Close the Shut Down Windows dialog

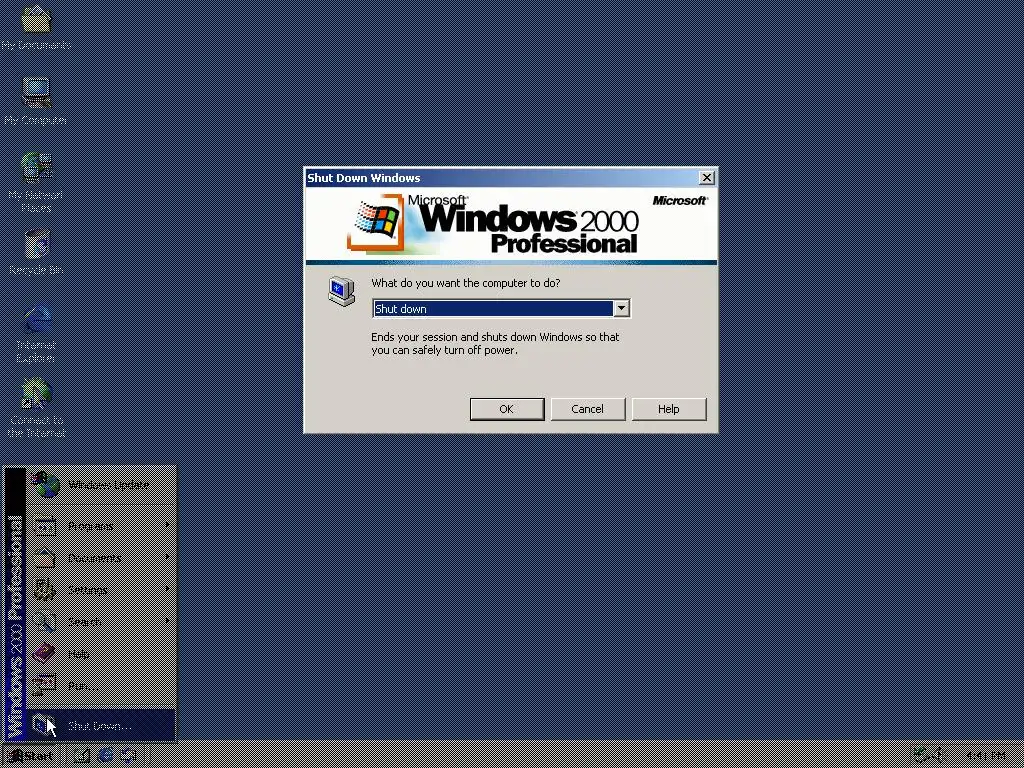point(707,178)
